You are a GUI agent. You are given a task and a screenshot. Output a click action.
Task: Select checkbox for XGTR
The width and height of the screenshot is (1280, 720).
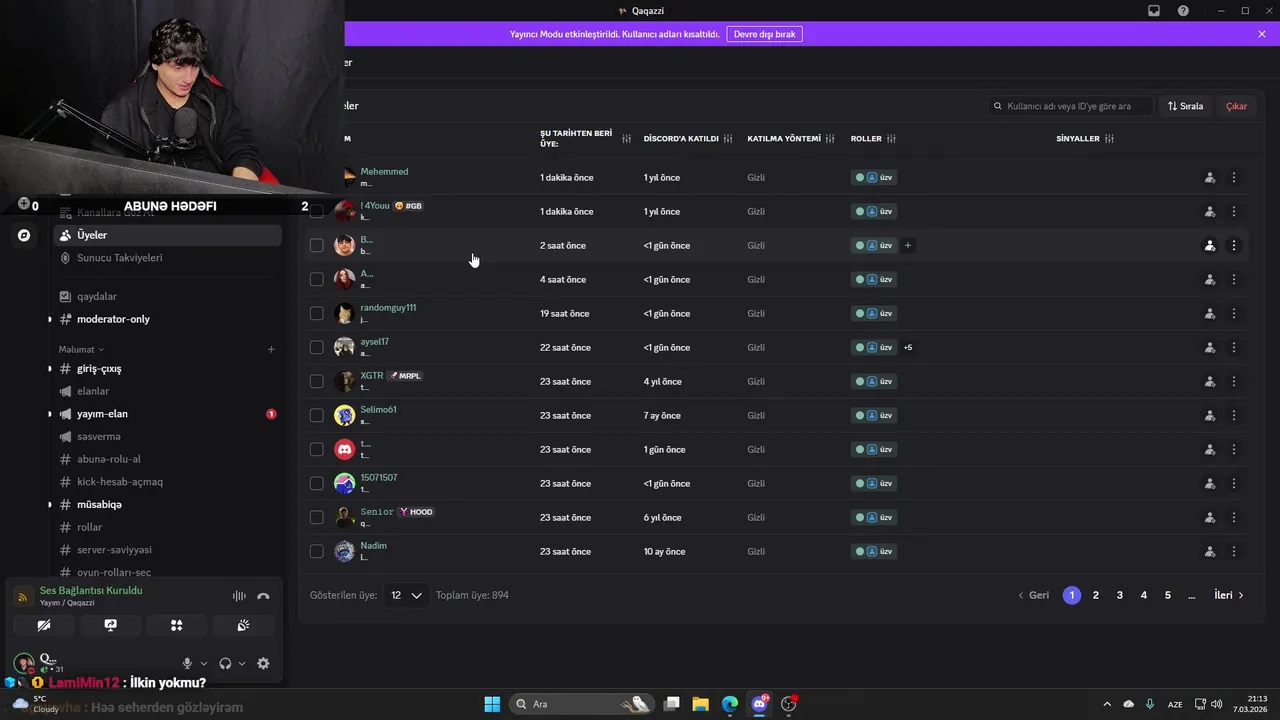pos(316,381)
